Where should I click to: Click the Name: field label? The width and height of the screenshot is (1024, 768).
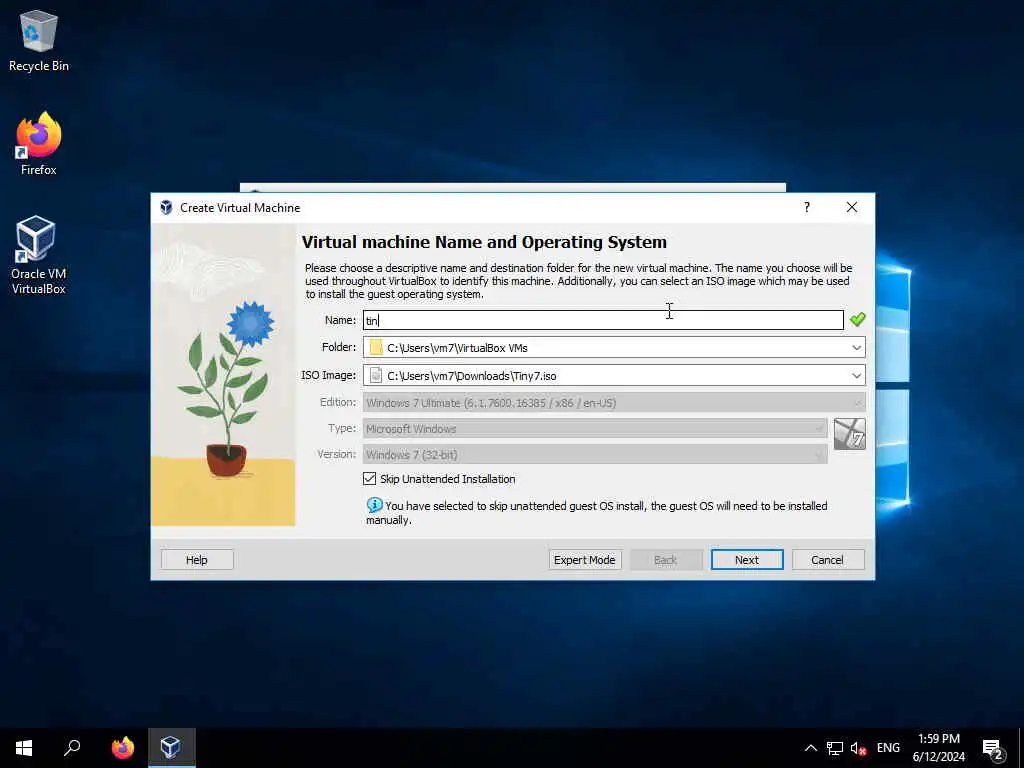pos(340,320)
